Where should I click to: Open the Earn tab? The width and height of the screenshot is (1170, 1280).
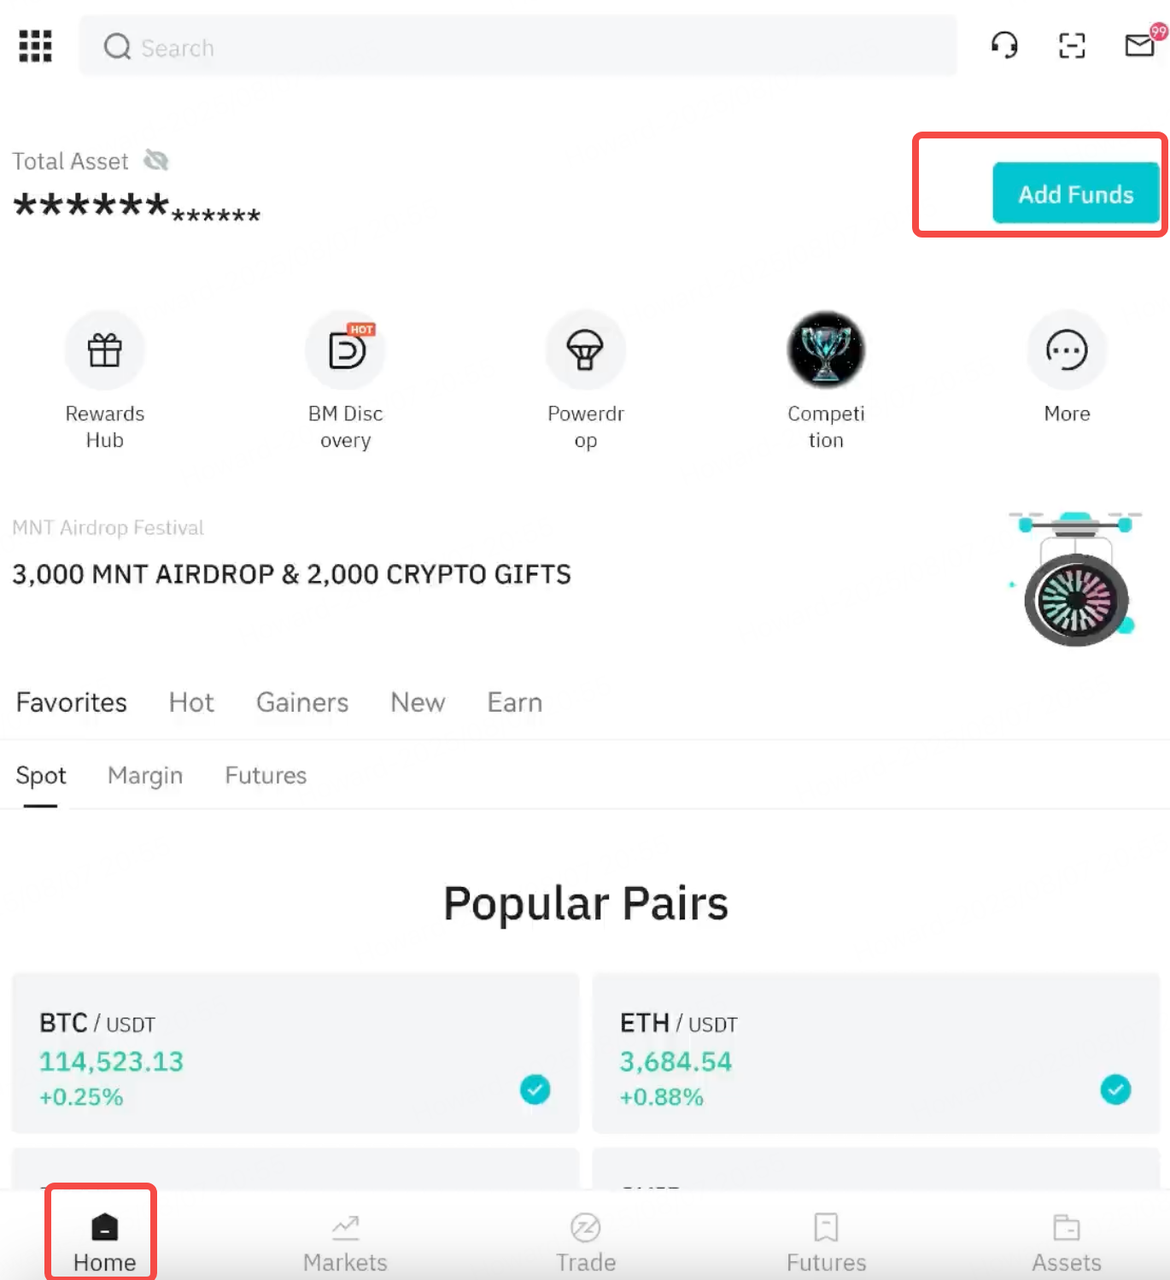tap(514, 702)
